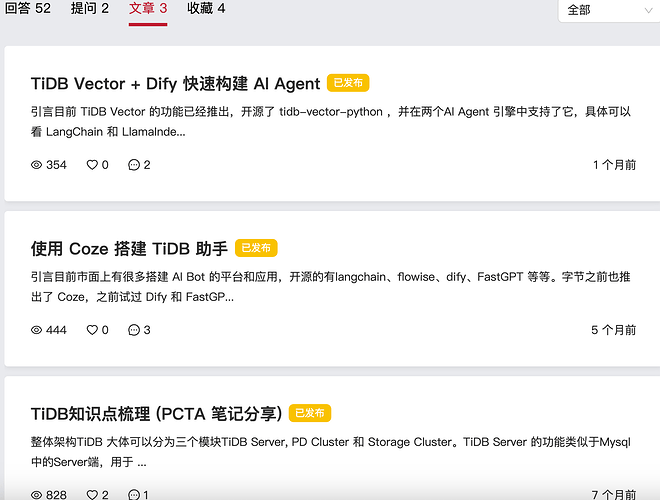
Task: Open article "TiDB Vector + Dify 快速构建 AI Agent"
Action: point(175,84)
